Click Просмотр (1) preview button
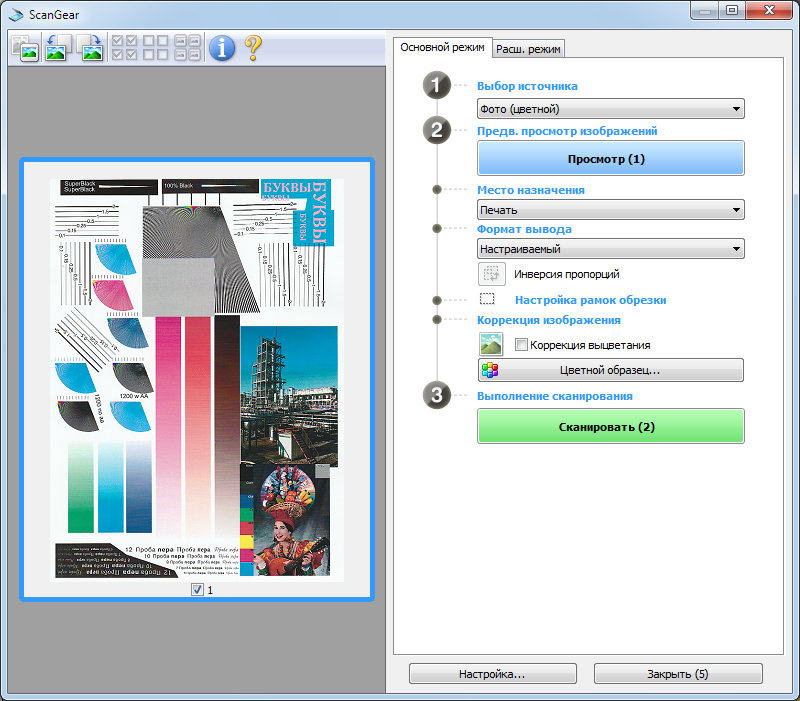The width and height of the screenshot is (800, 701). coord(611,159)
